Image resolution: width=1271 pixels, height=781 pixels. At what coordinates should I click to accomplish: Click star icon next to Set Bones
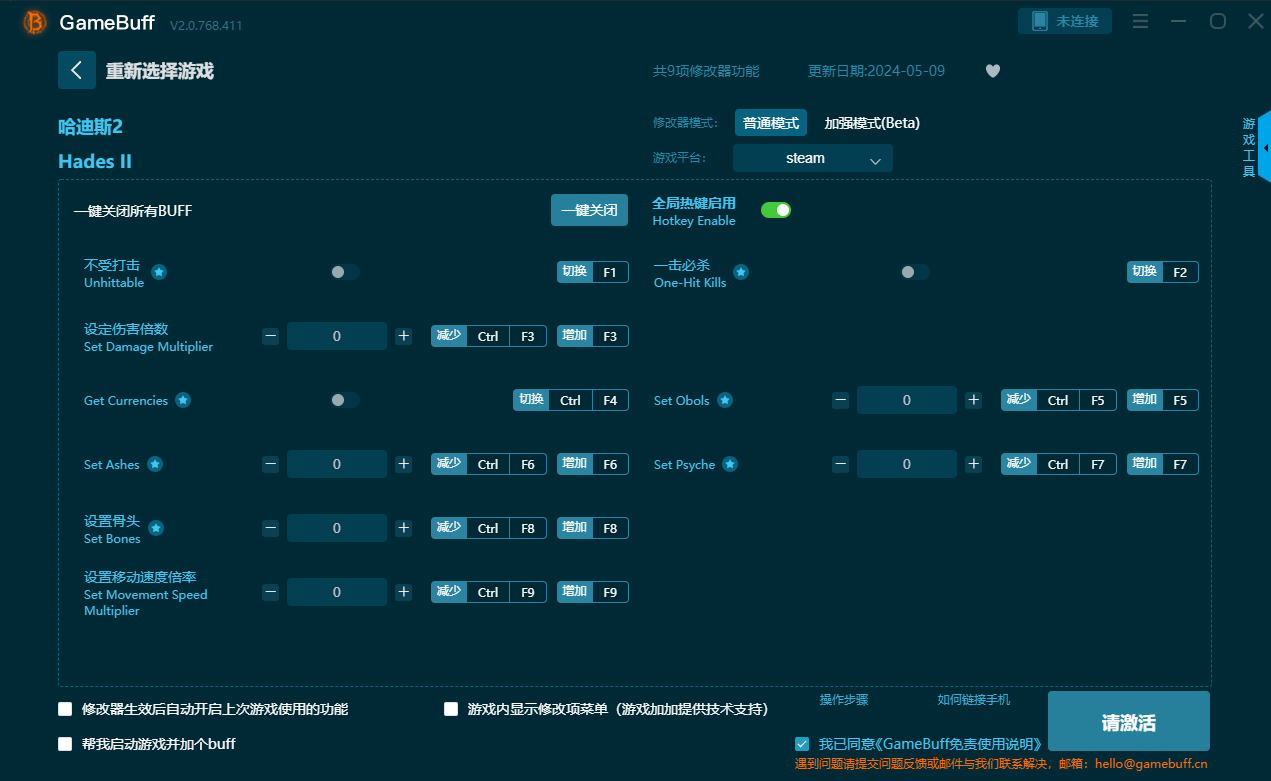[x=156, y=528]
